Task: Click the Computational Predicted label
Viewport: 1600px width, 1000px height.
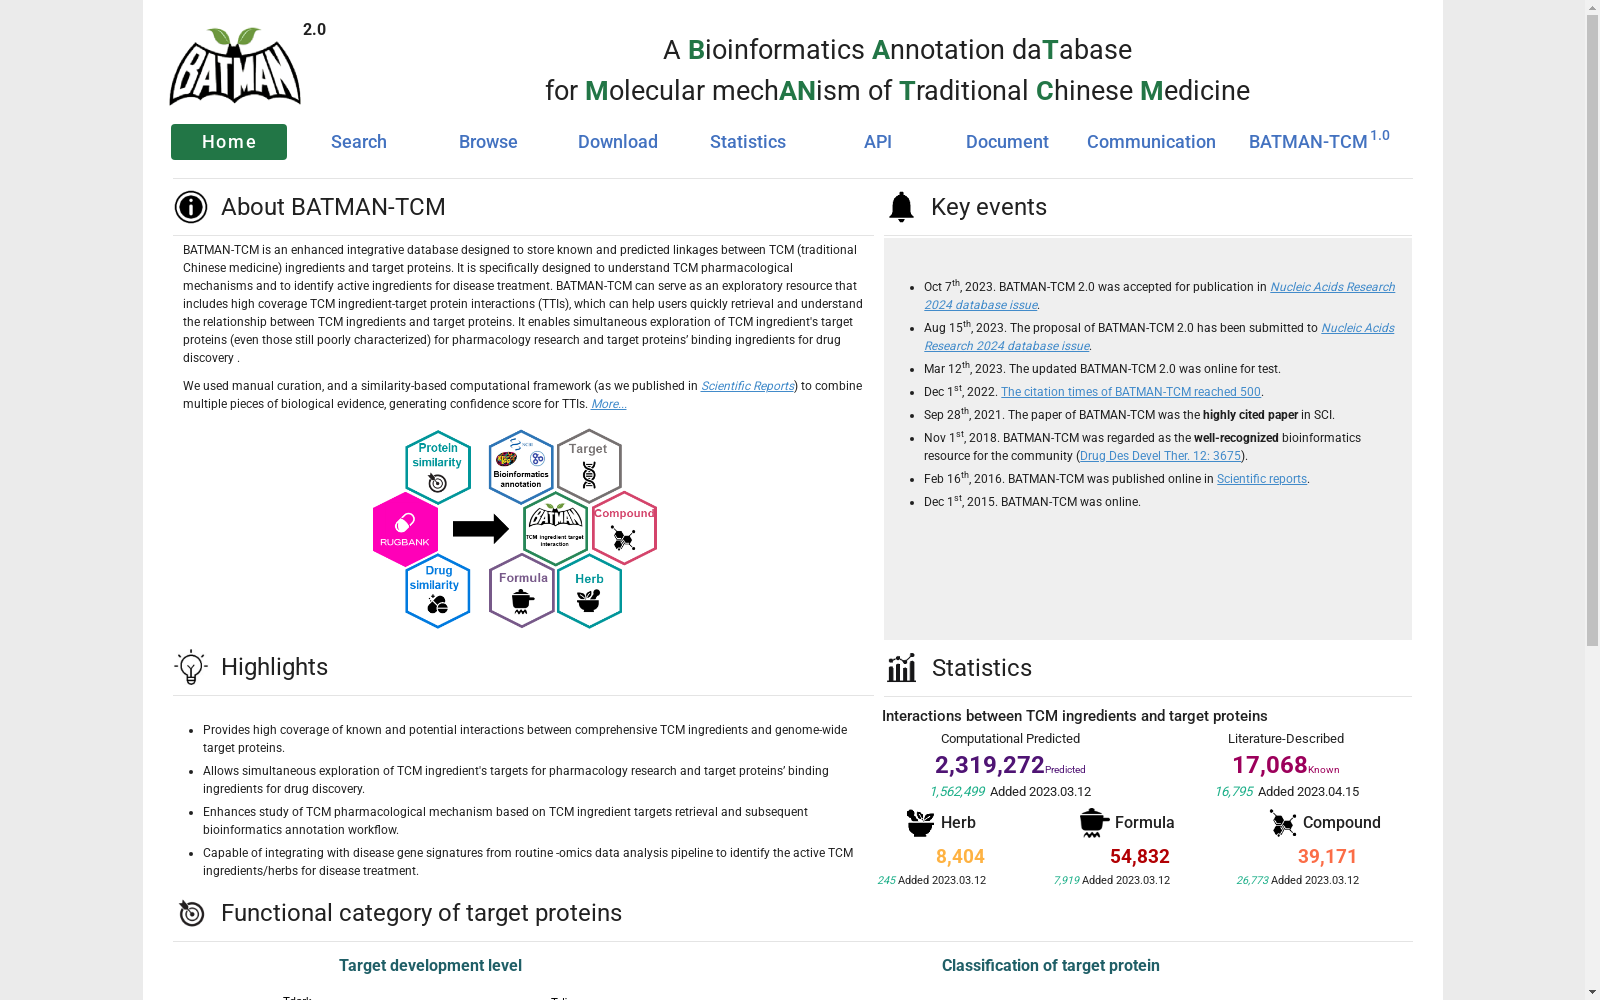Action: tap(1010, 739)
